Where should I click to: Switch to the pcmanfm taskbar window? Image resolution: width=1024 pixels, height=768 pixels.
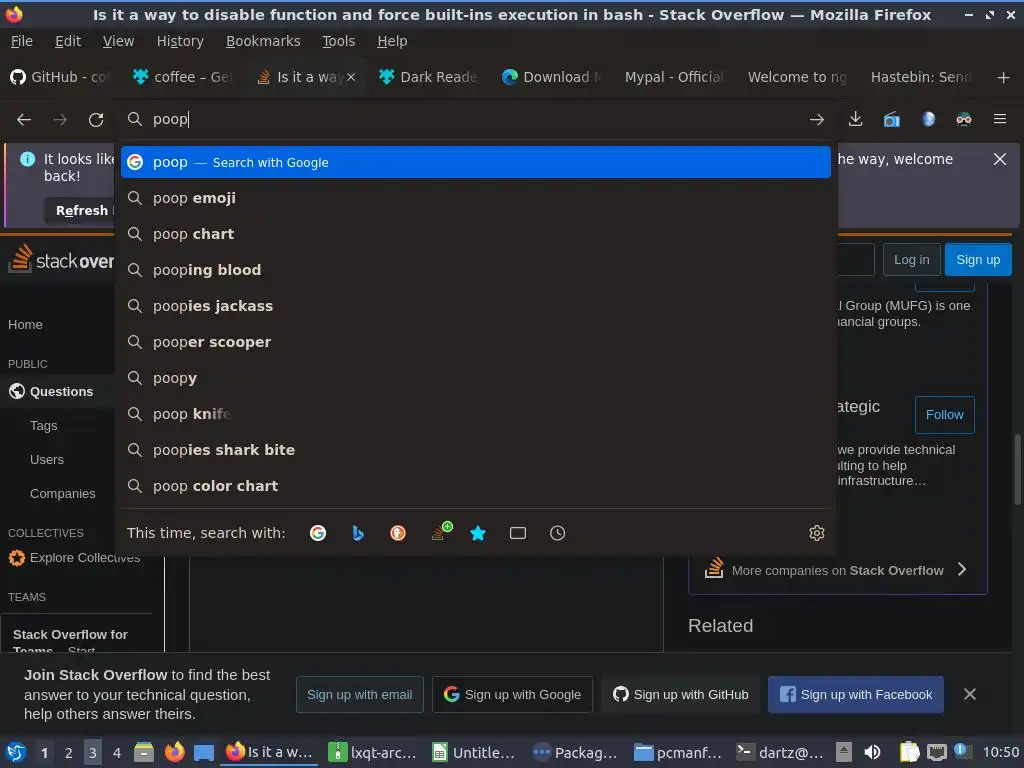point(679,752)
